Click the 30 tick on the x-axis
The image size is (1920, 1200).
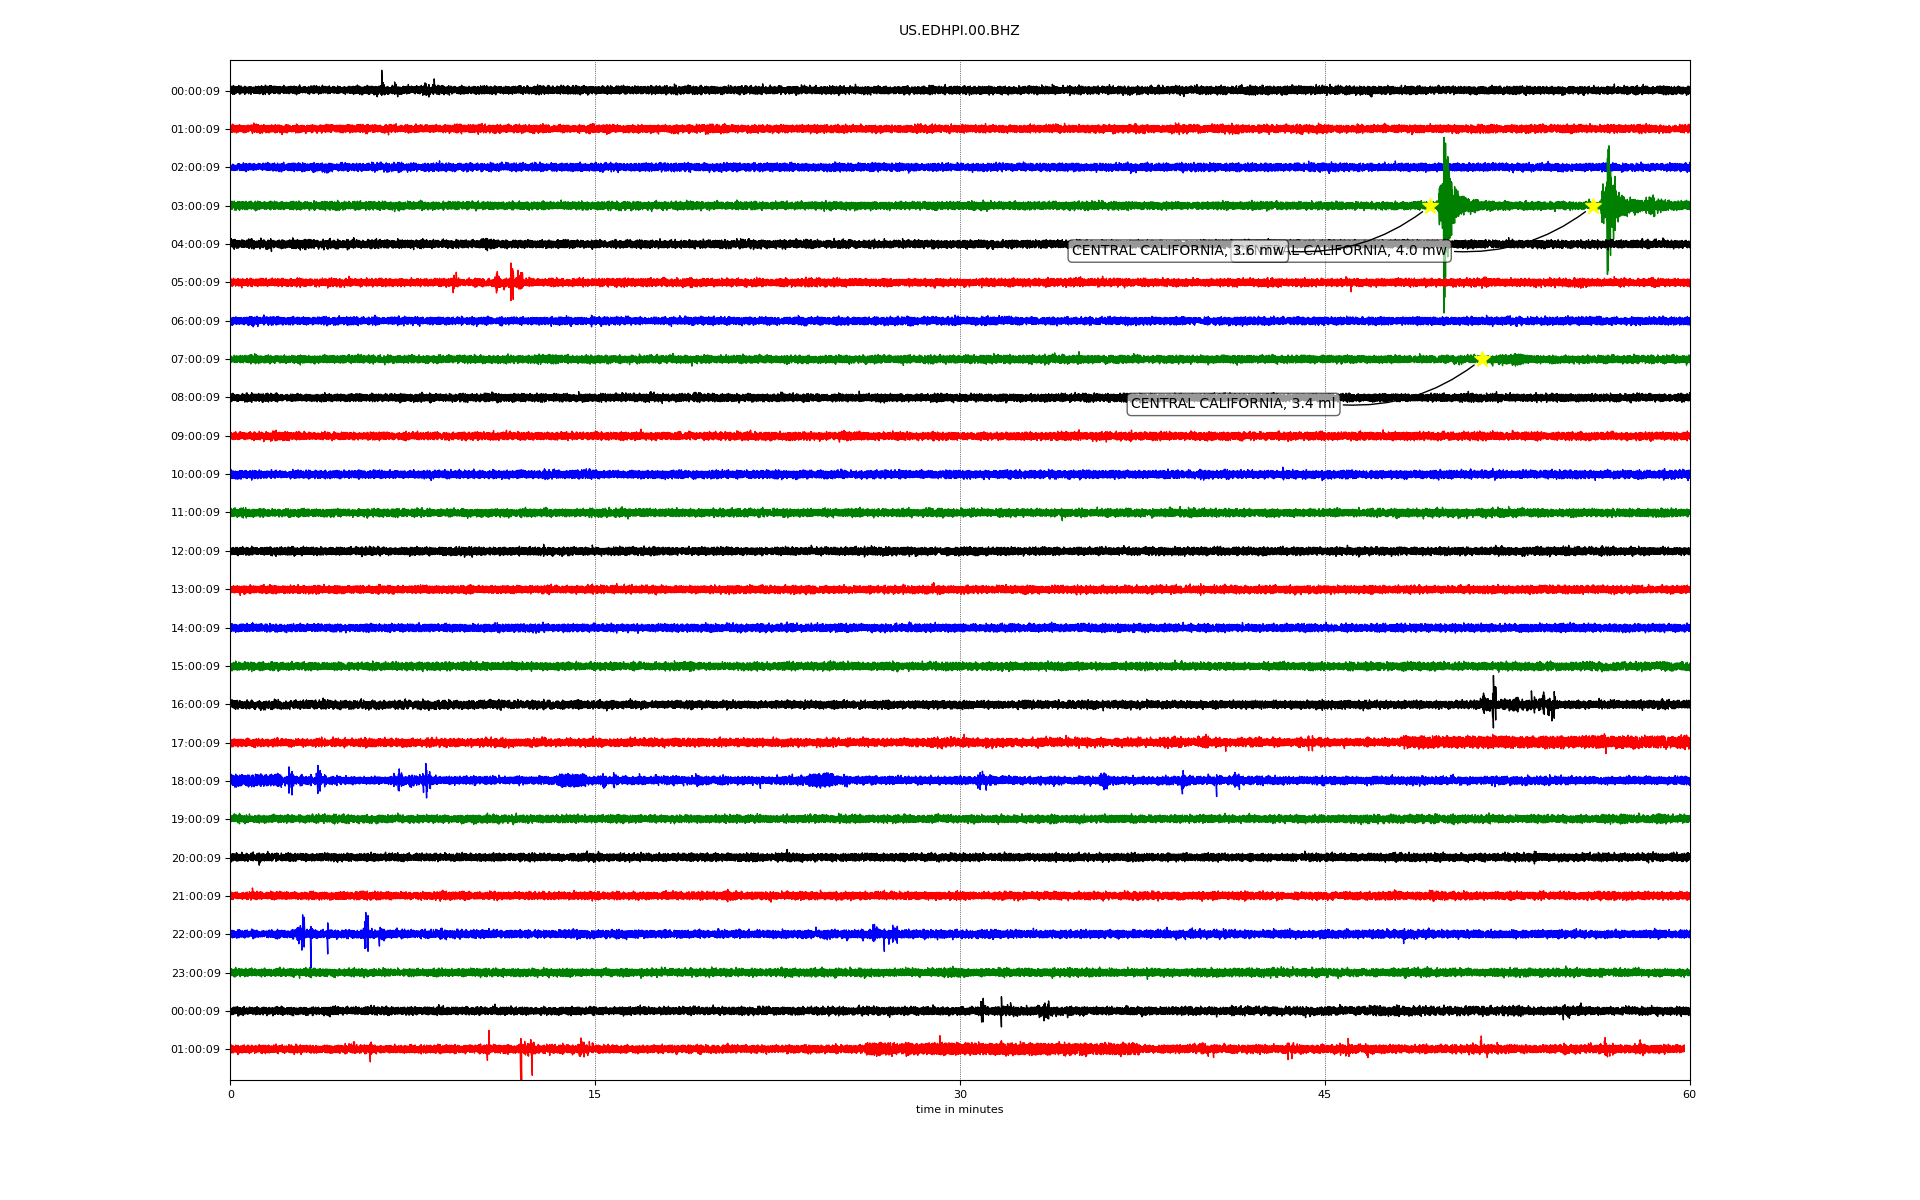(x=960, y=1094)
